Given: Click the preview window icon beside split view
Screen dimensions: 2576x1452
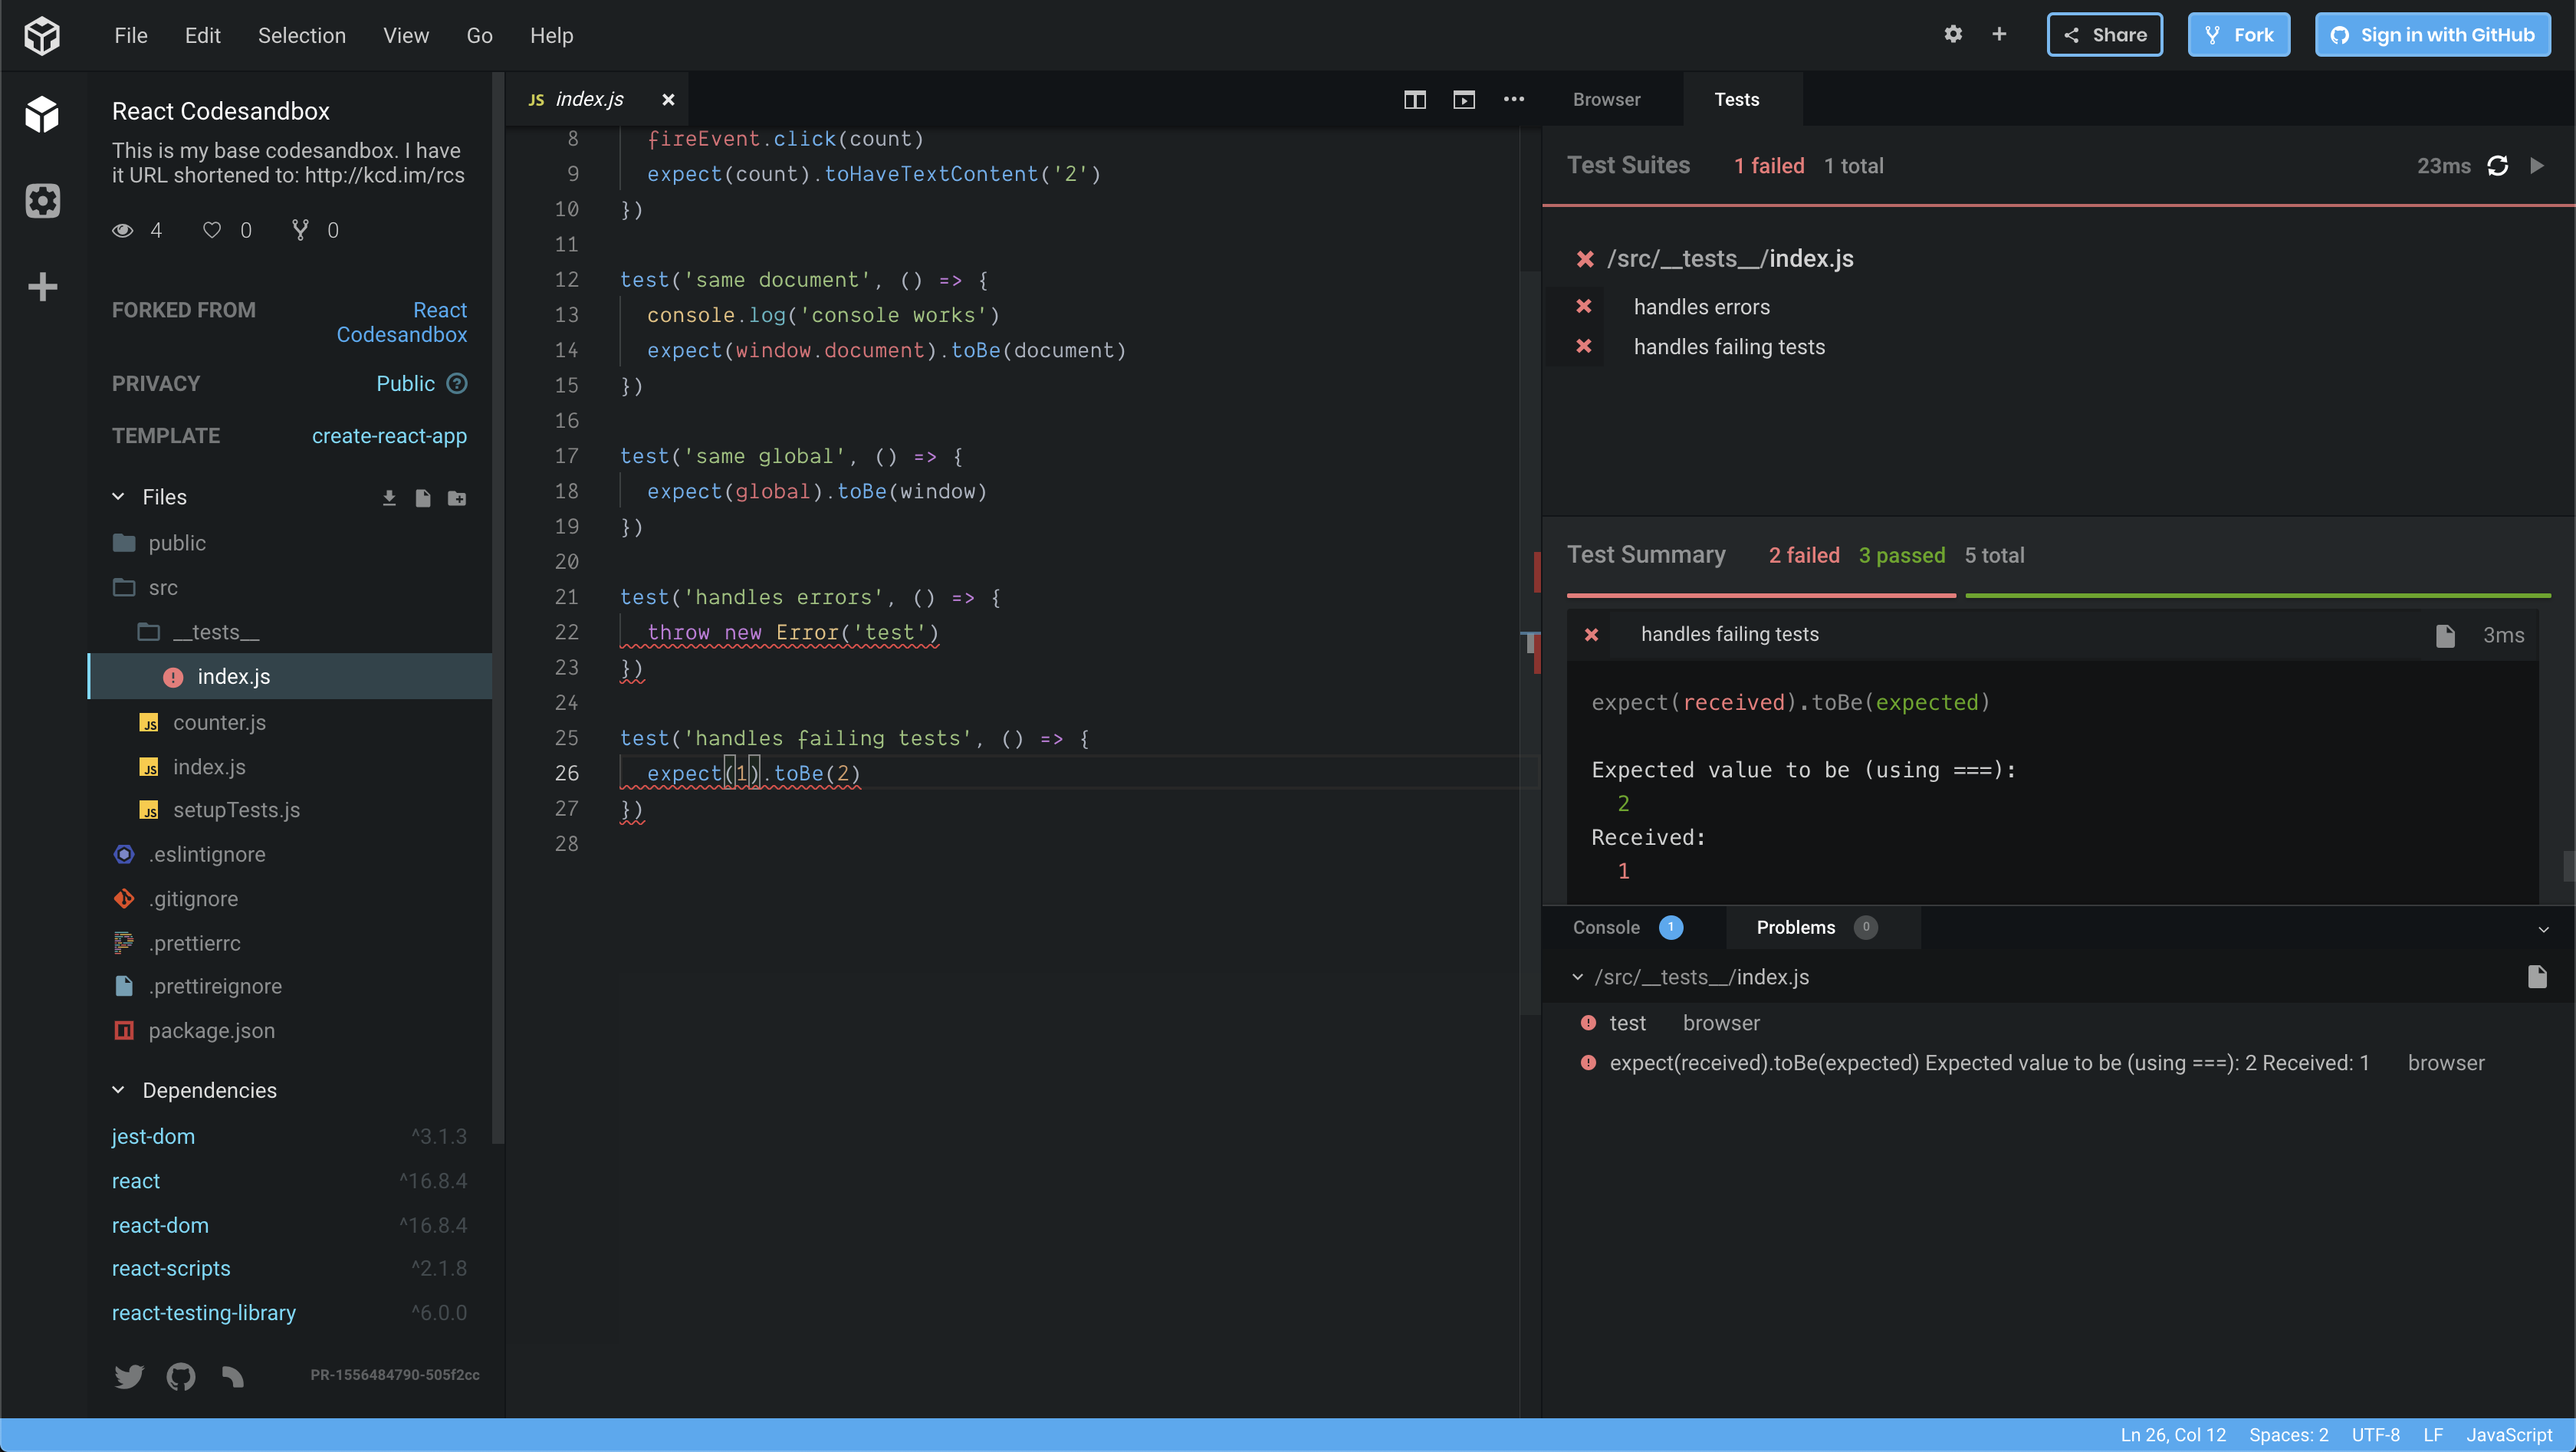Looking at the screenshot, I should [1463, 99].
